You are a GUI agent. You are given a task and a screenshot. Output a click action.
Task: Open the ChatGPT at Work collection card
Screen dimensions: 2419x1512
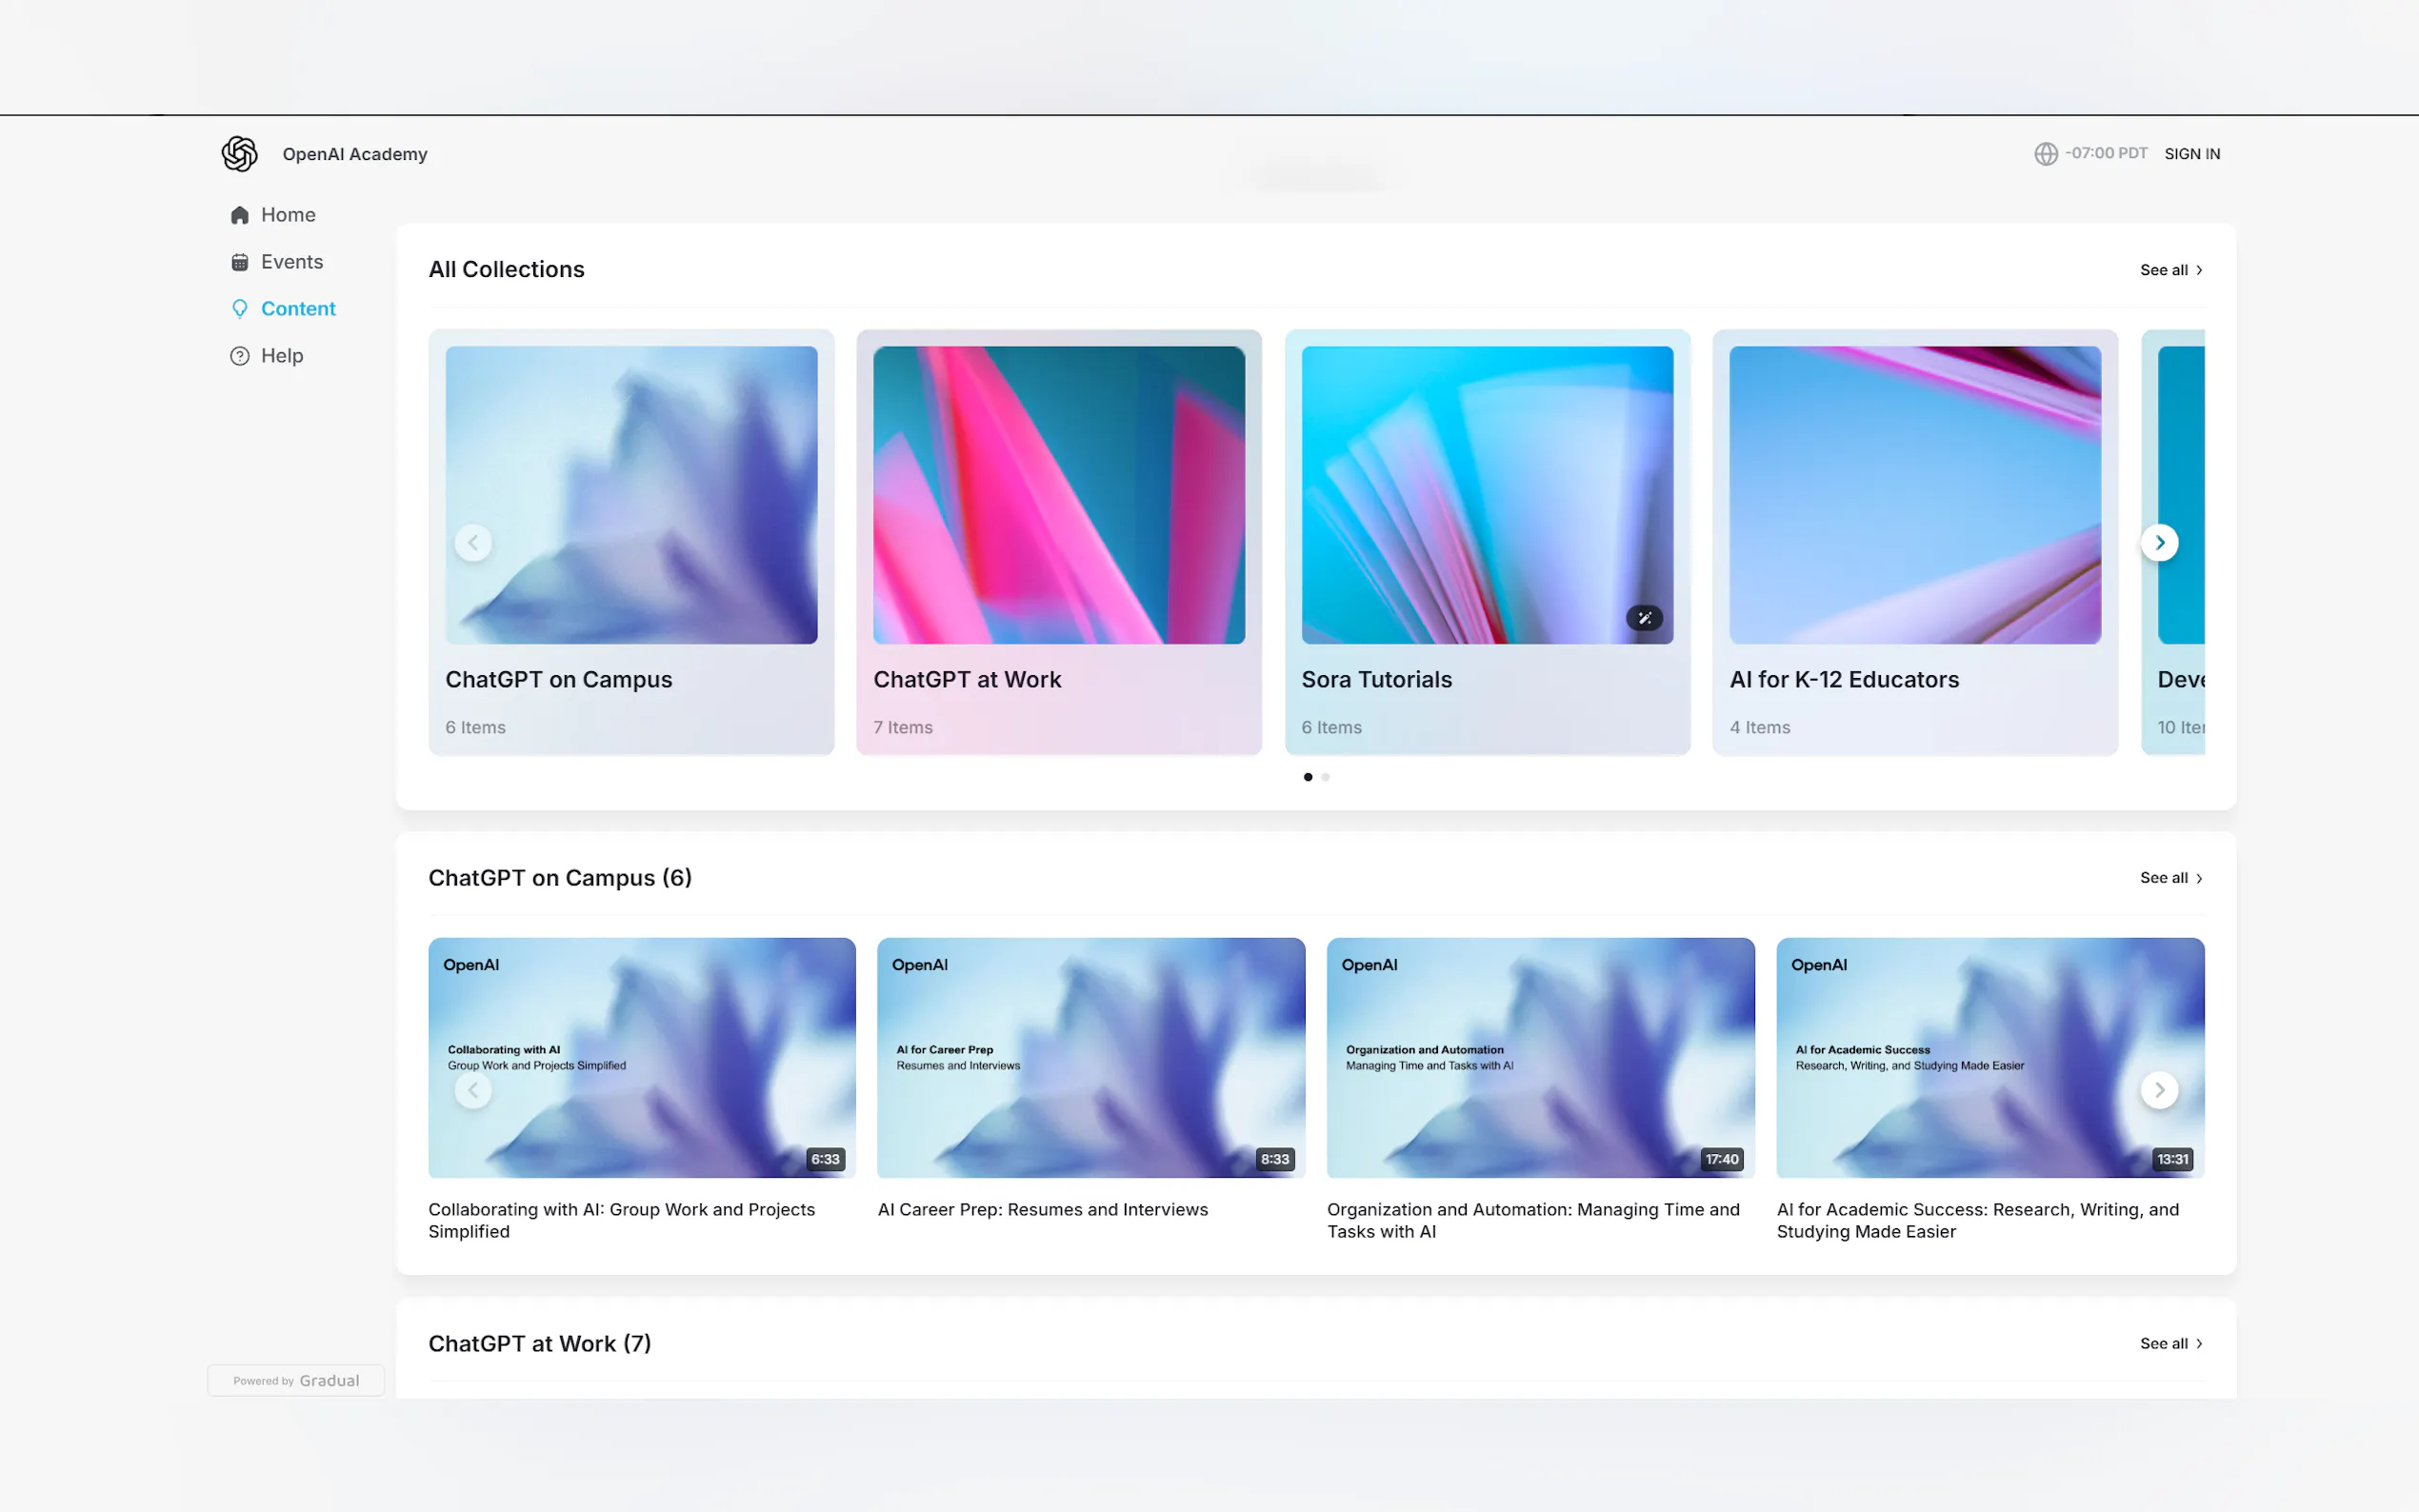click(1058, 541)
